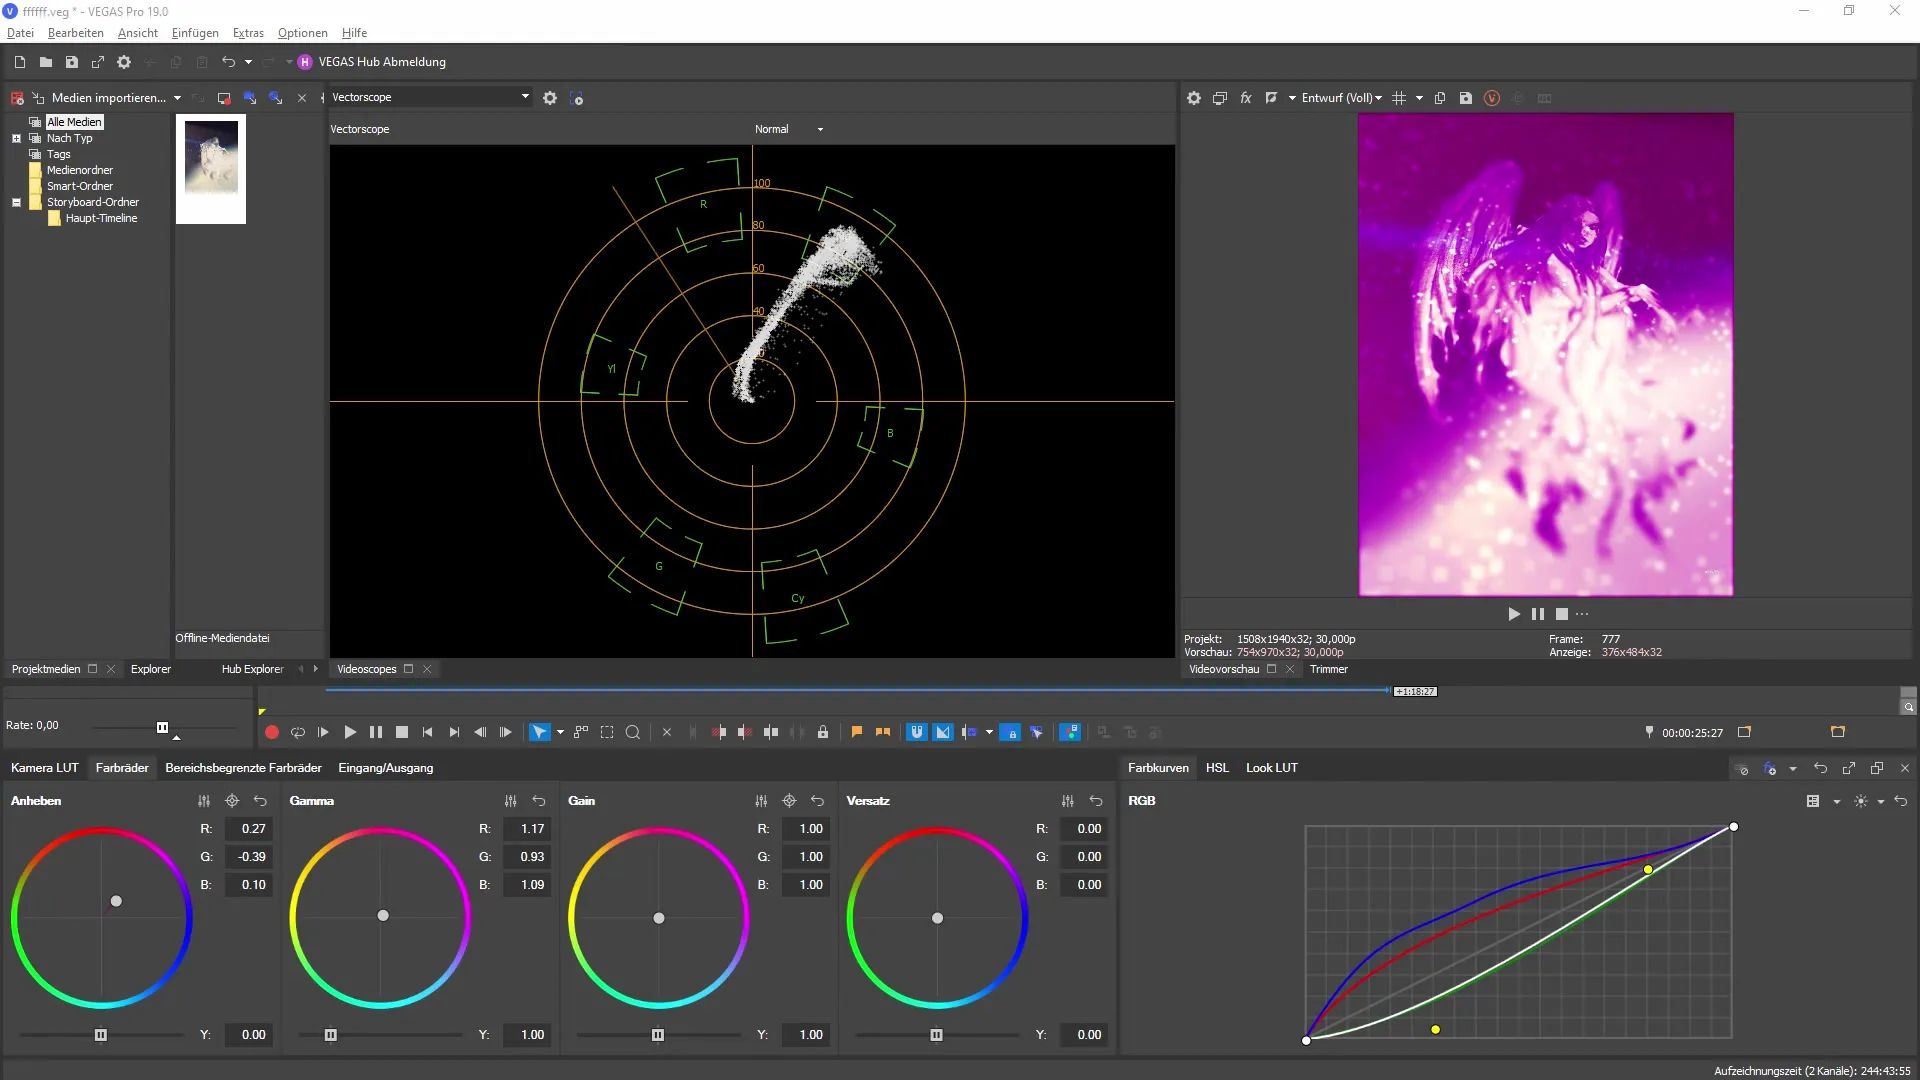
Task: Open project with the folder icon
Action: (x=45, y=62)
